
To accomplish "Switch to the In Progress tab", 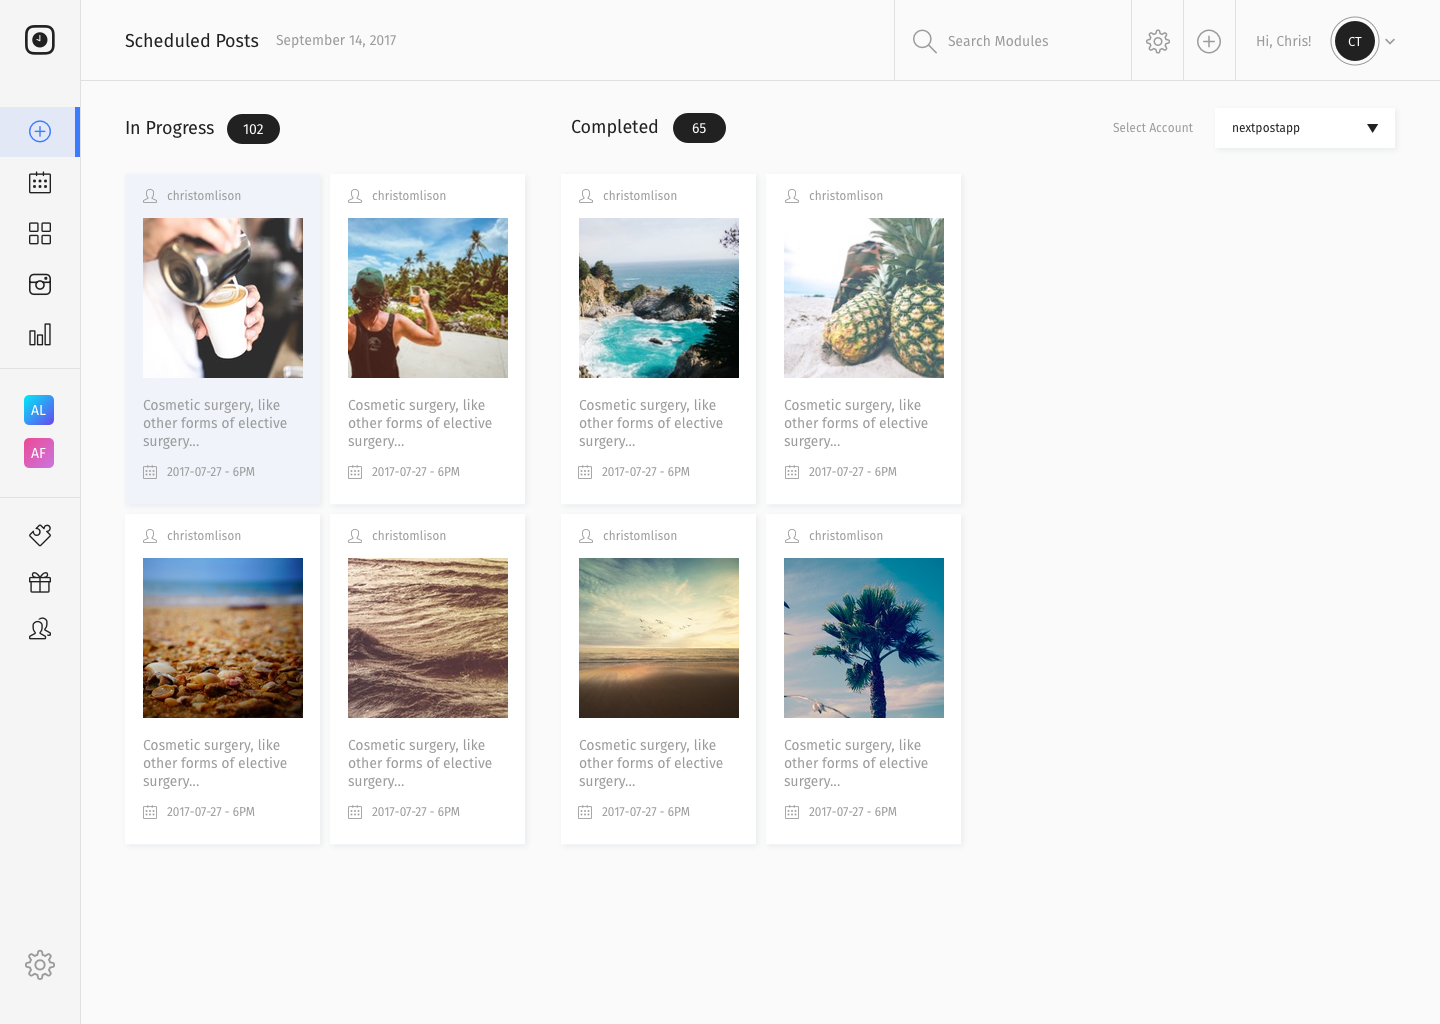I will 169,128.
